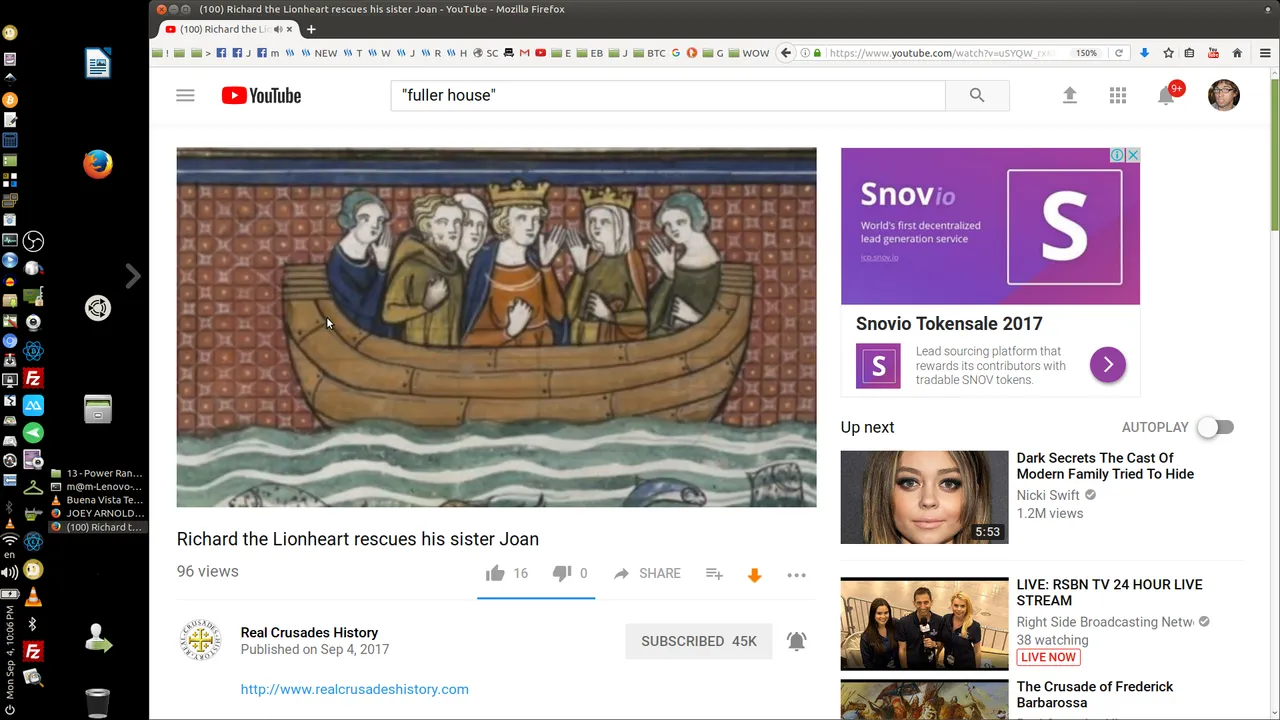Go to the YouTube home logo
The width and height of the screenshot is (1280, 720).
click(x=261, y=96)
